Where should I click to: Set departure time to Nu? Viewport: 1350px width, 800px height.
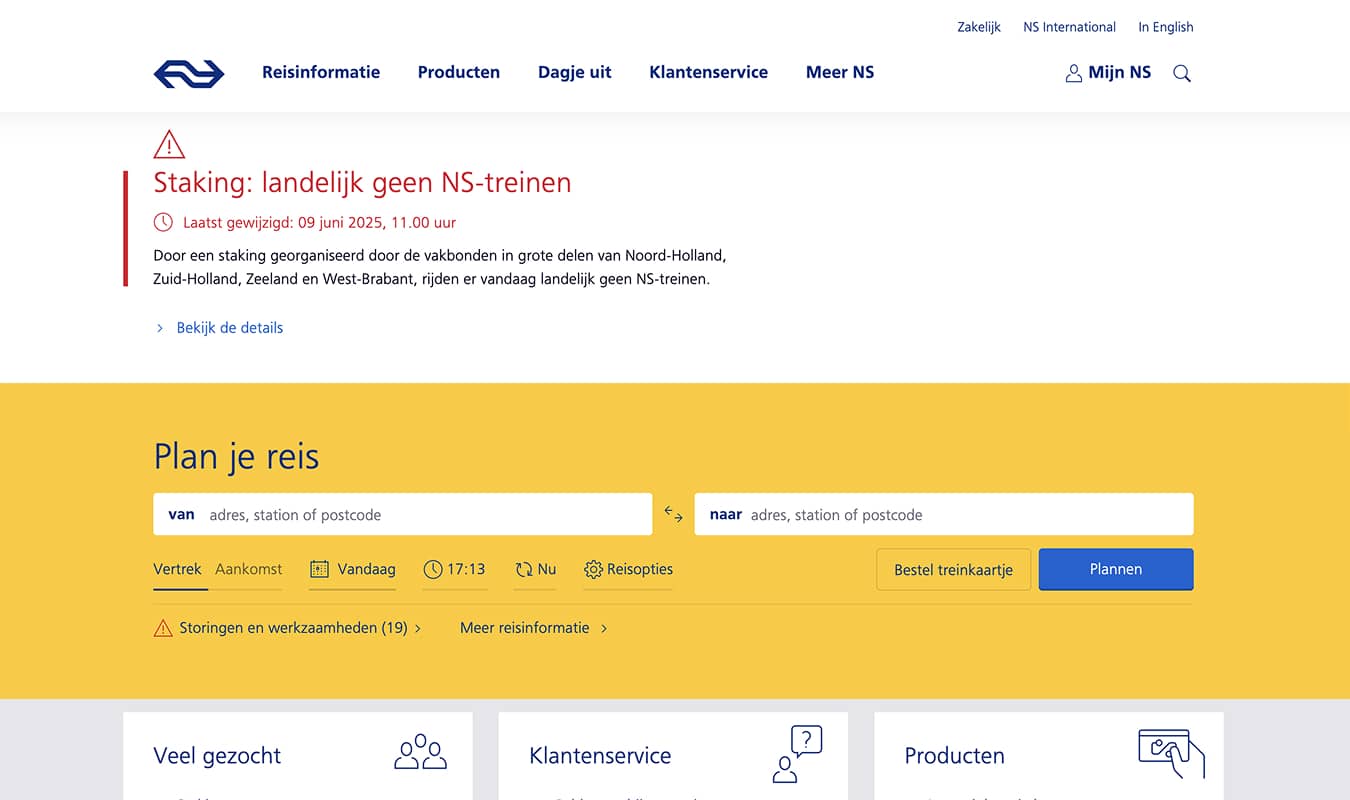tap(536, 569)
